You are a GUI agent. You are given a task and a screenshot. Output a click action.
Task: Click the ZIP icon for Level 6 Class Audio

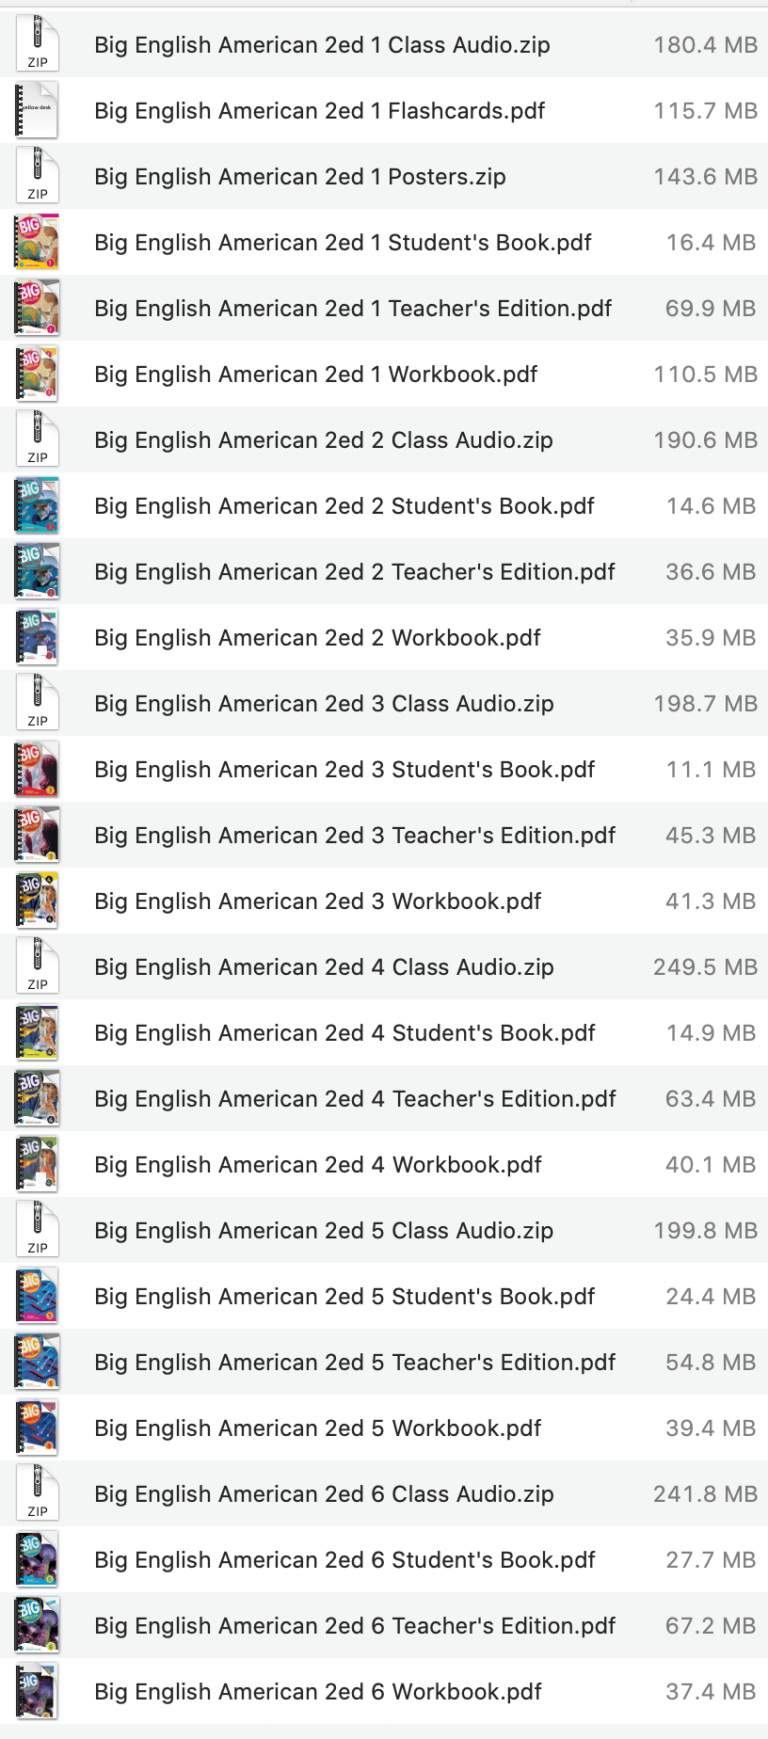click(x=36, y=1493)
